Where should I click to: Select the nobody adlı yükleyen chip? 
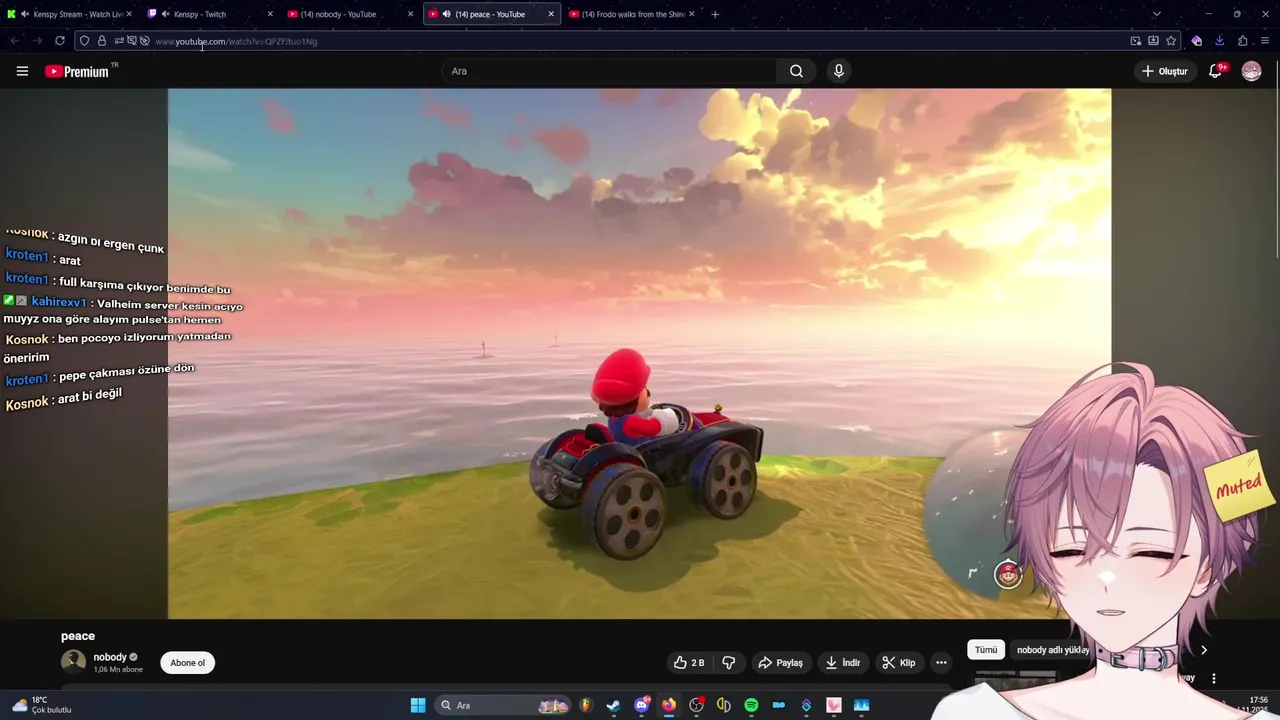click(1052, 650)
